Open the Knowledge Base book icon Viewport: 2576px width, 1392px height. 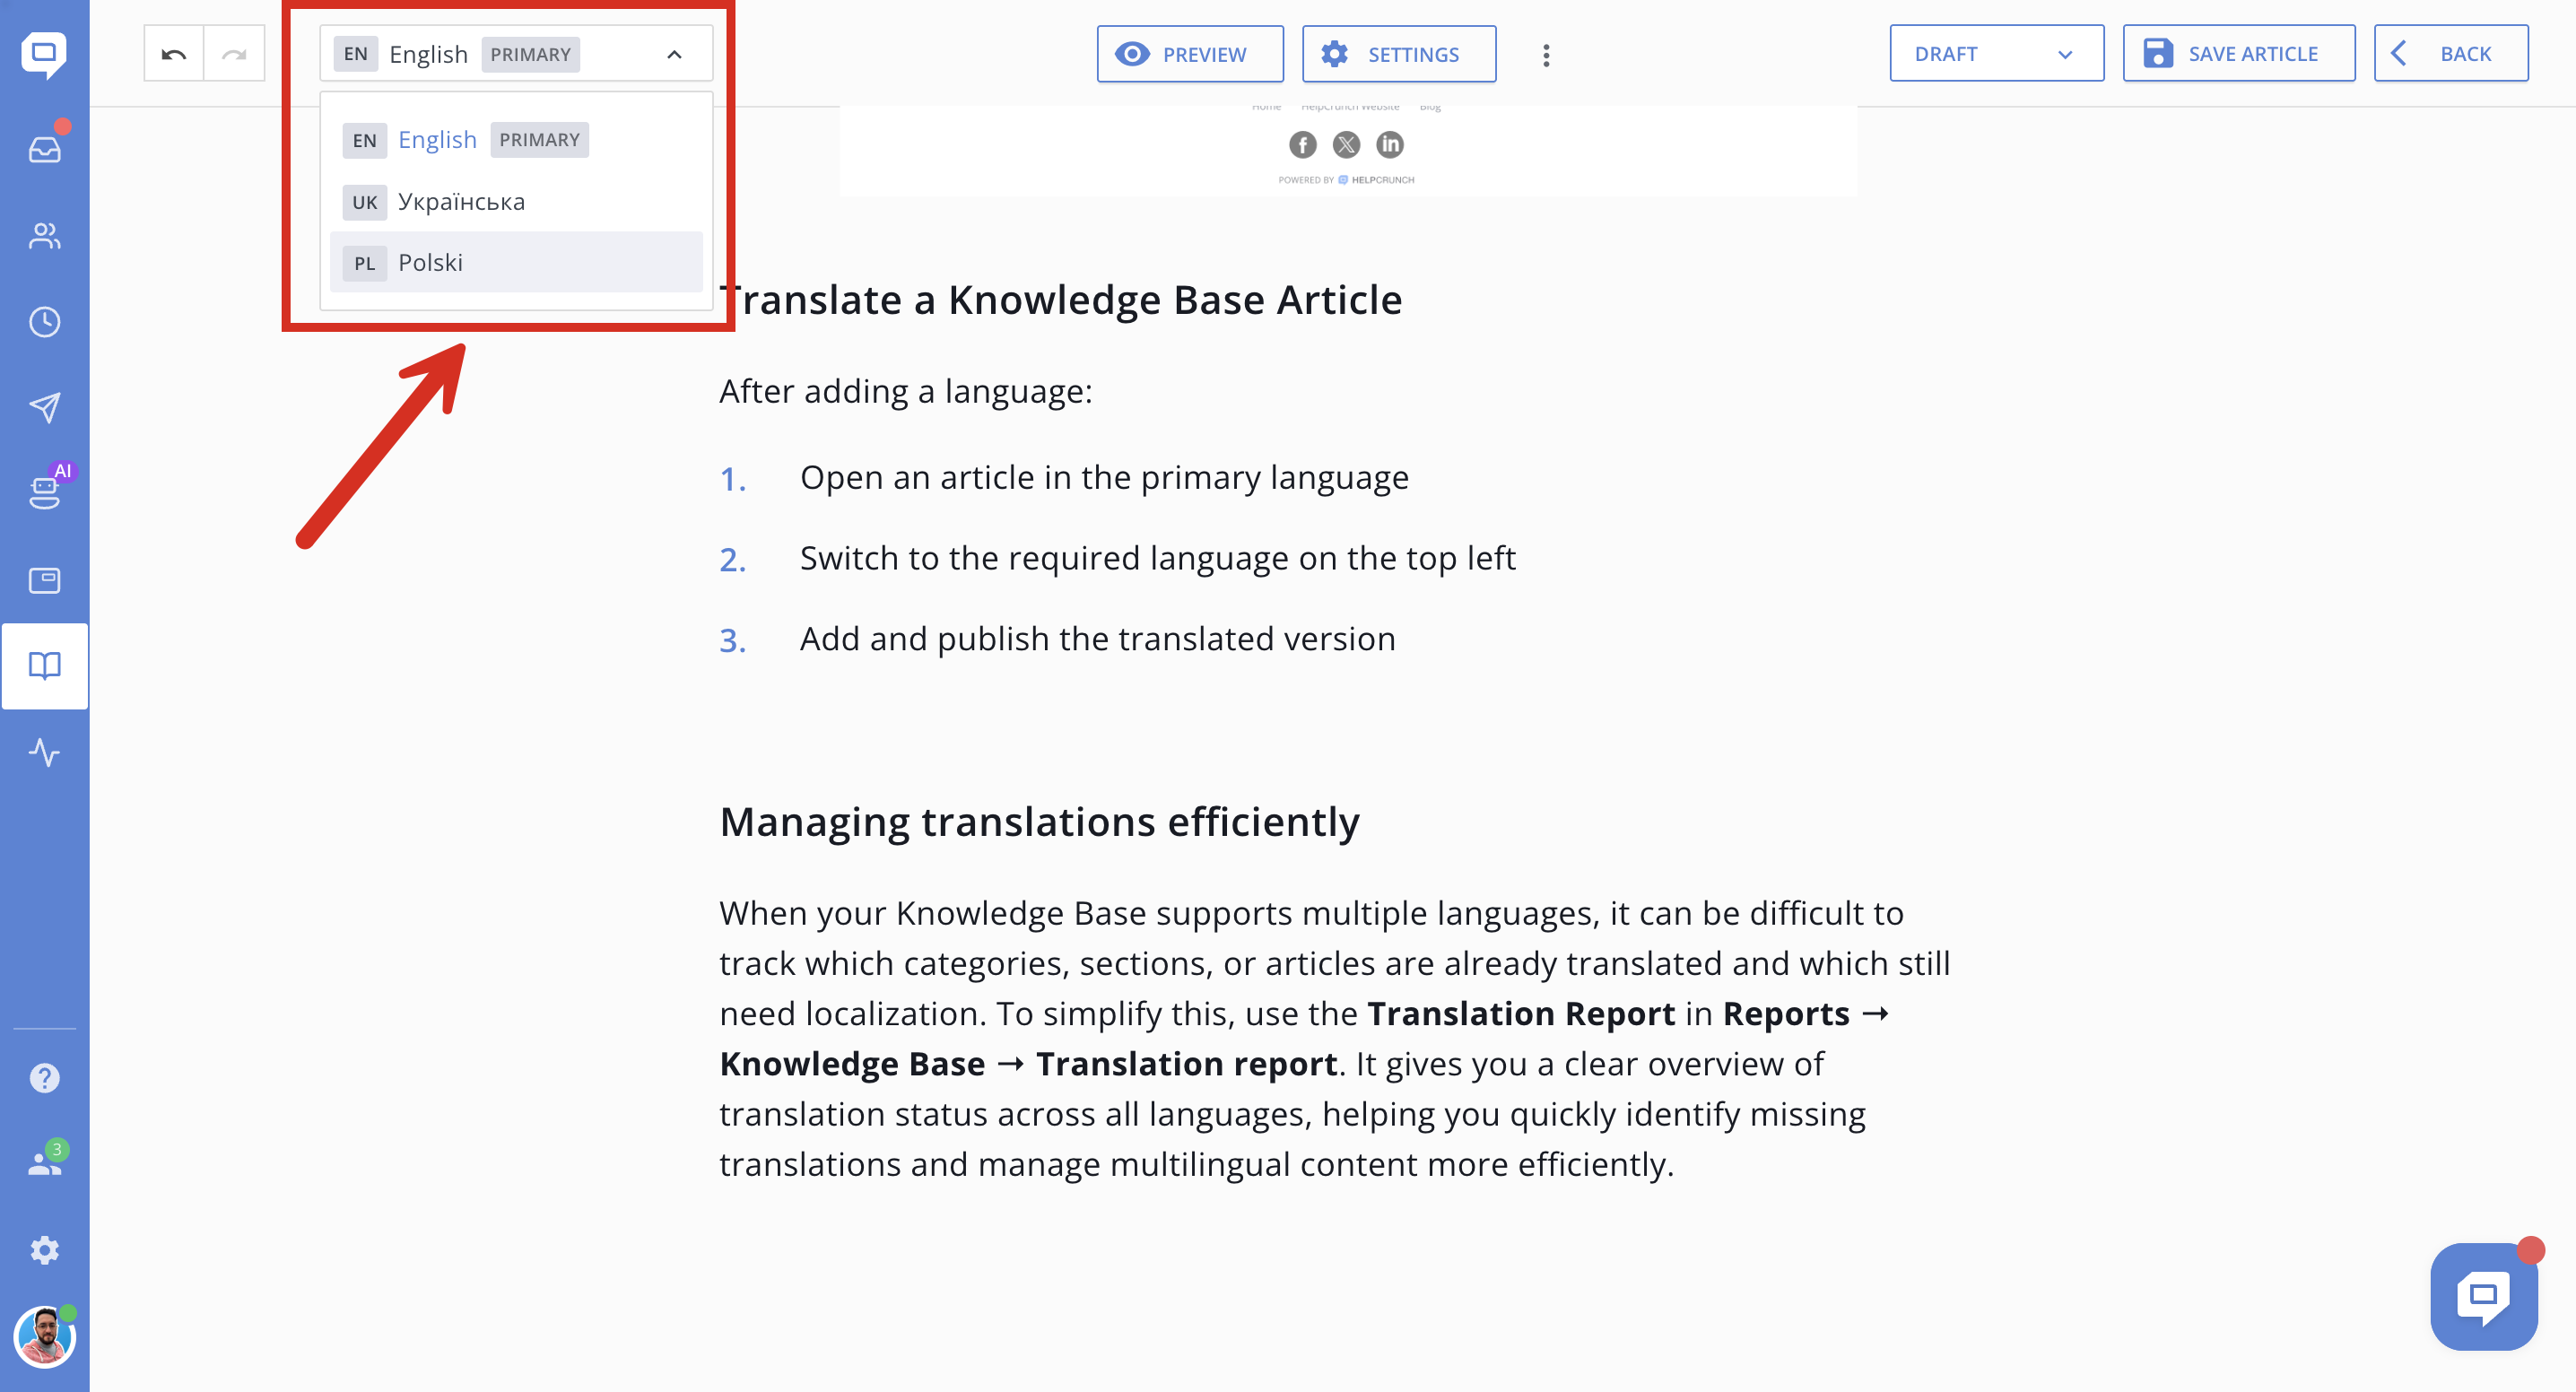[44, 665]
